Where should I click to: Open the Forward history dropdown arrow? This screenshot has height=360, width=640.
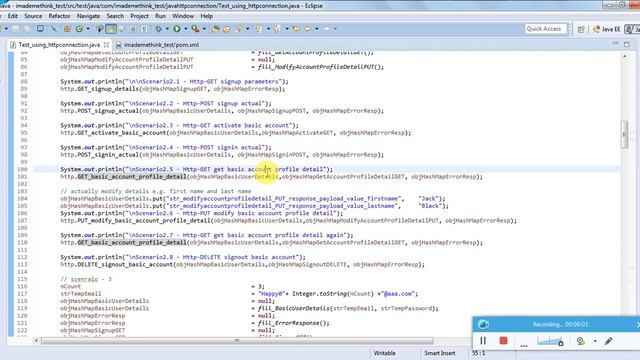(336, 29)
